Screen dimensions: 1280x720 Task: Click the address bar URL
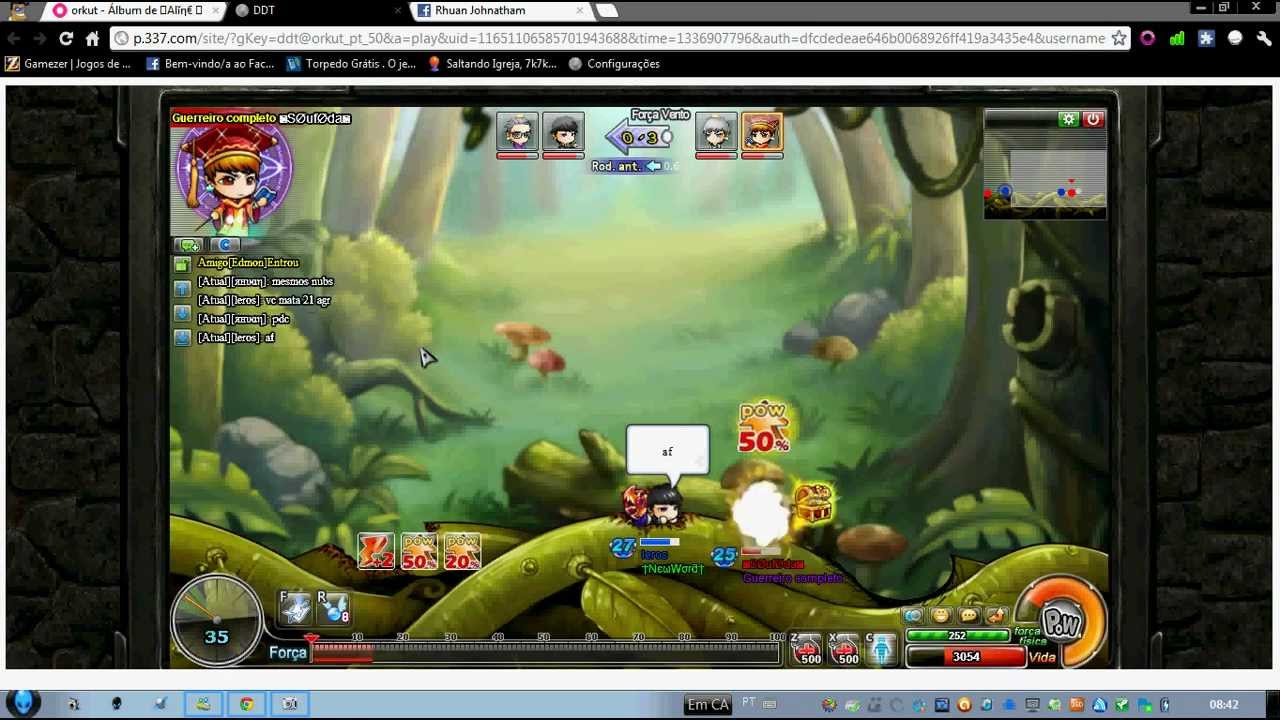click(619, 38)
